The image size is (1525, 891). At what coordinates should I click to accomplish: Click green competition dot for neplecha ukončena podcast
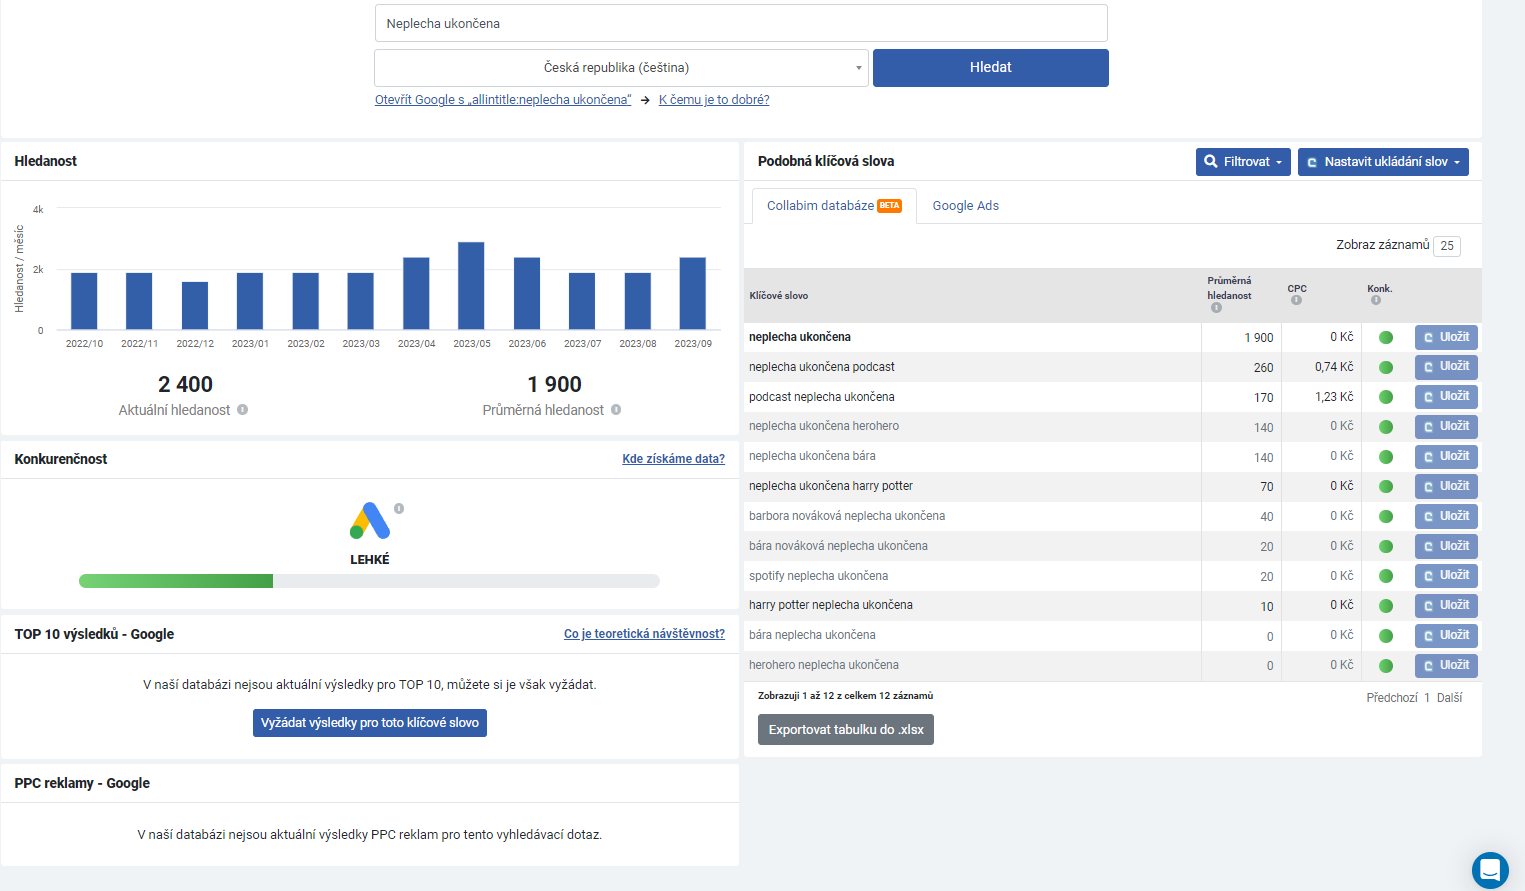coord(1386,367)
